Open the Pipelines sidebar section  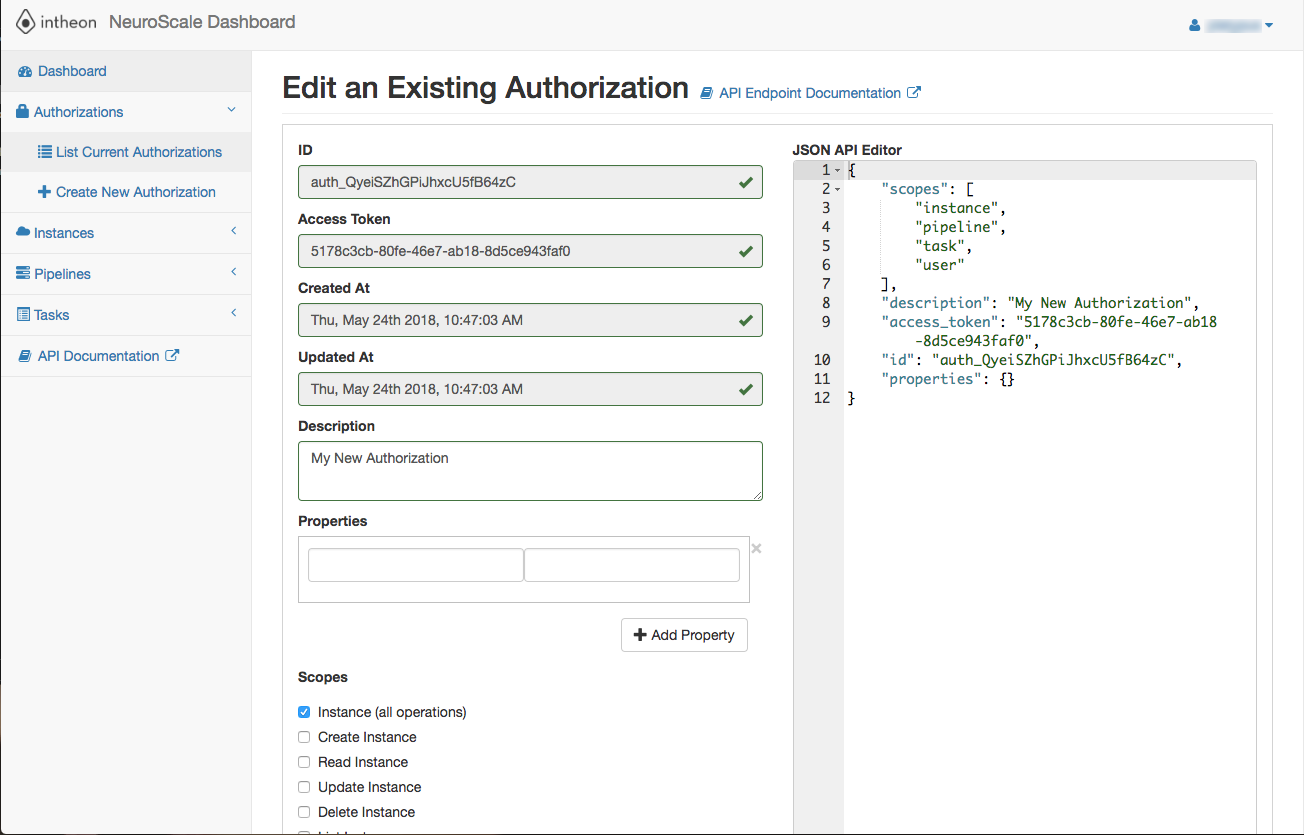pyautogui.click(x=126, y=274)
